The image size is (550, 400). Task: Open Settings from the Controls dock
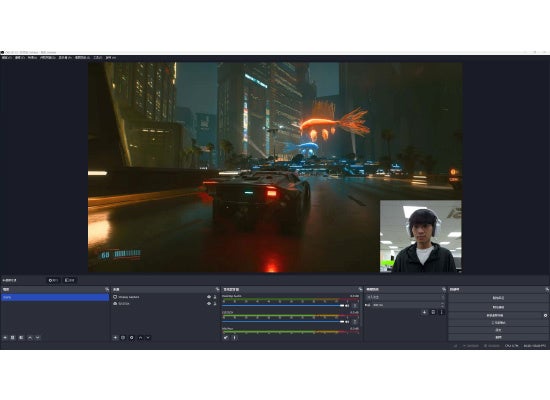[x=498, y=330]
